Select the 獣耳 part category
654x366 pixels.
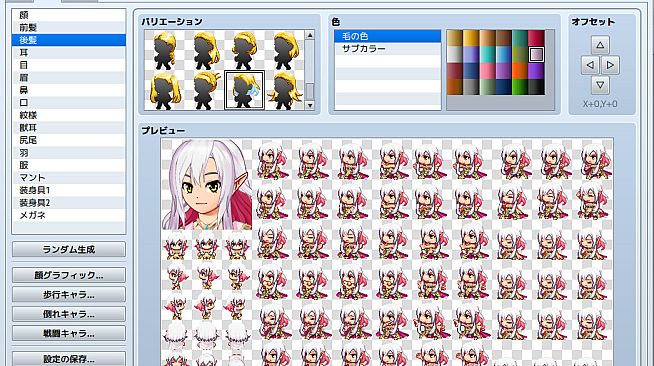coord(69,128)
